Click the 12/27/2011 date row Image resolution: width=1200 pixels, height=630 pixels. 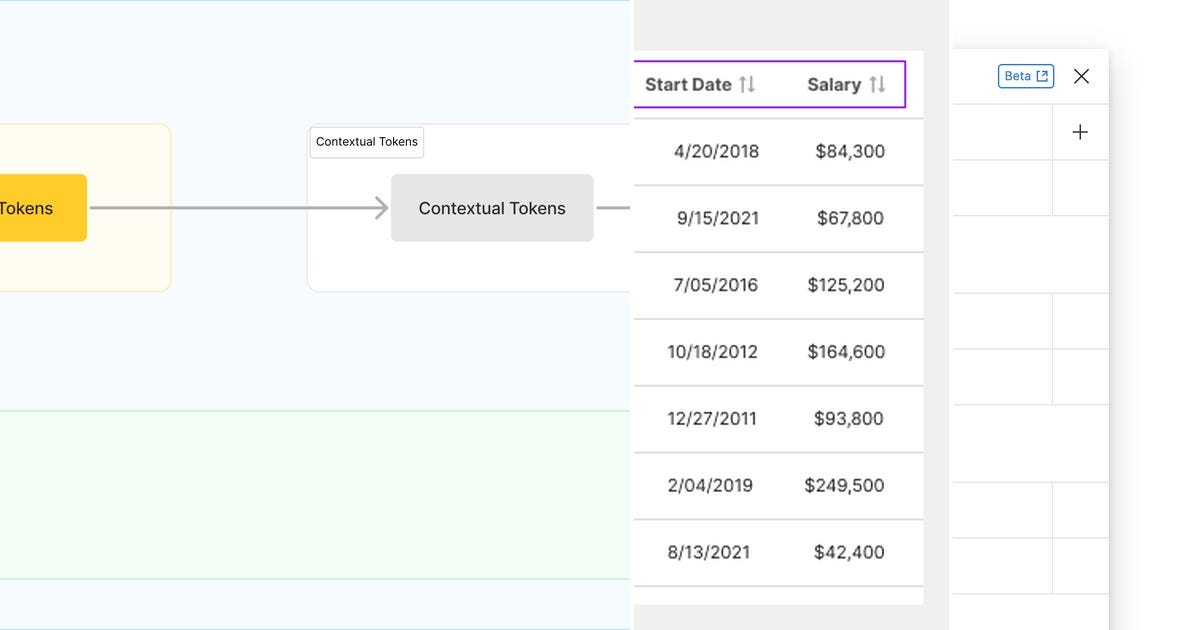[712, 419]
